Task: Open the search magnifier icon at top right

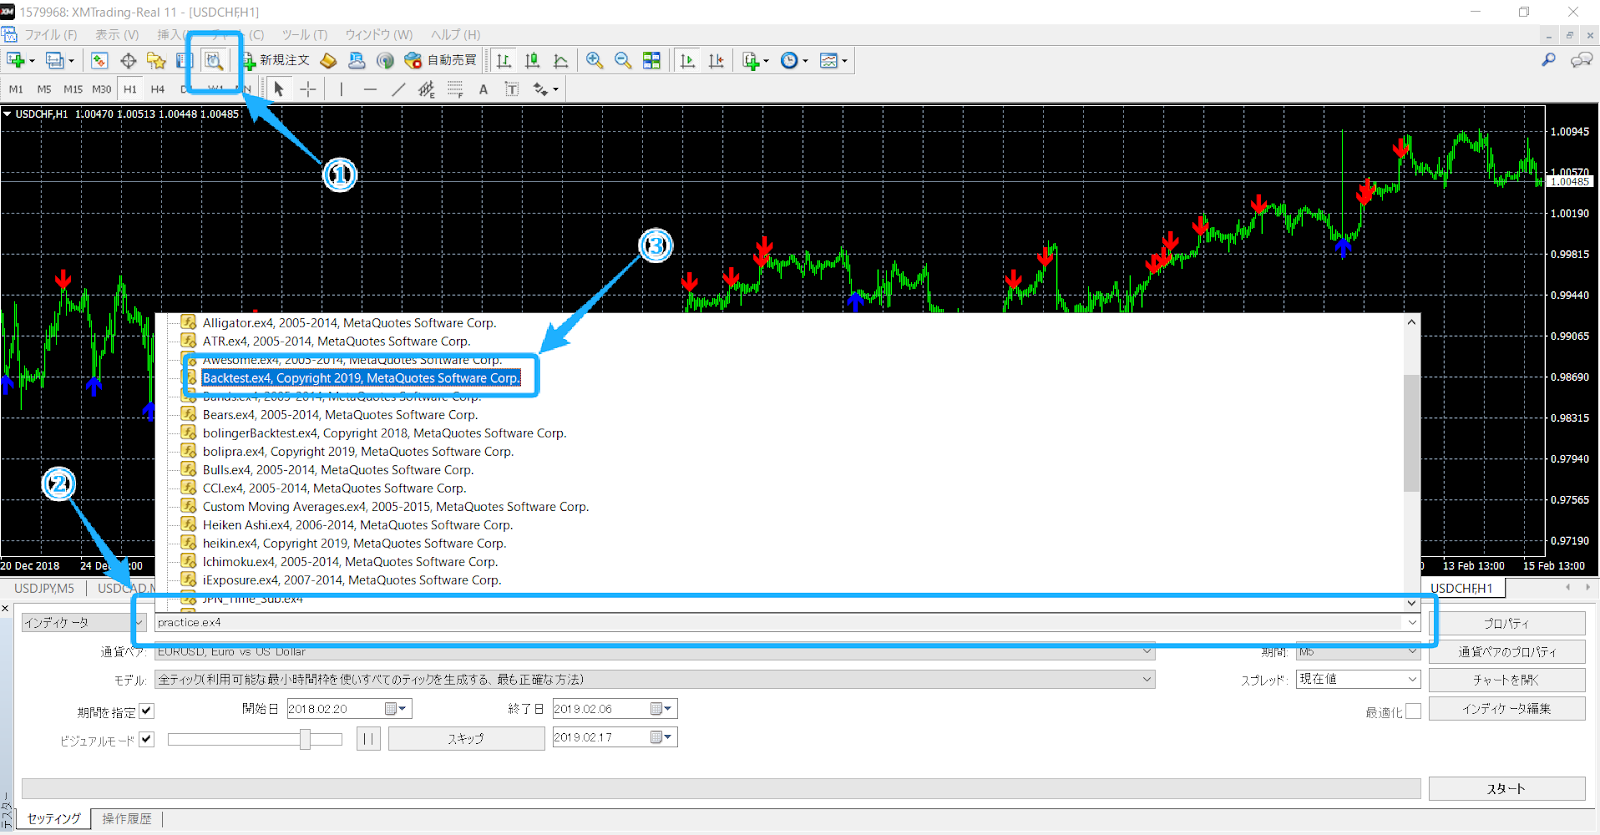Action: [x=1548, y=60]
